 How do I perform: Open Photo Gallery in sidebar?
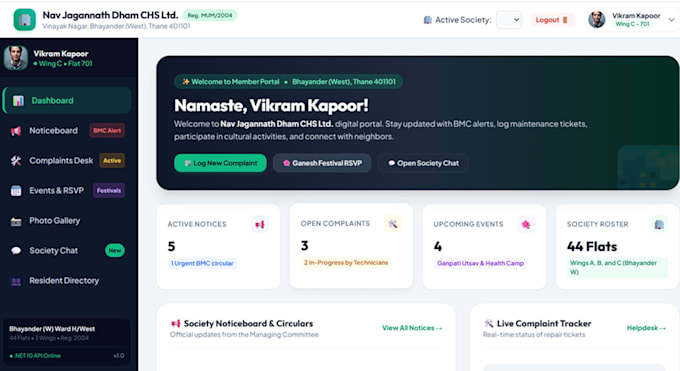pyautogui.click(x=67, y=221)
